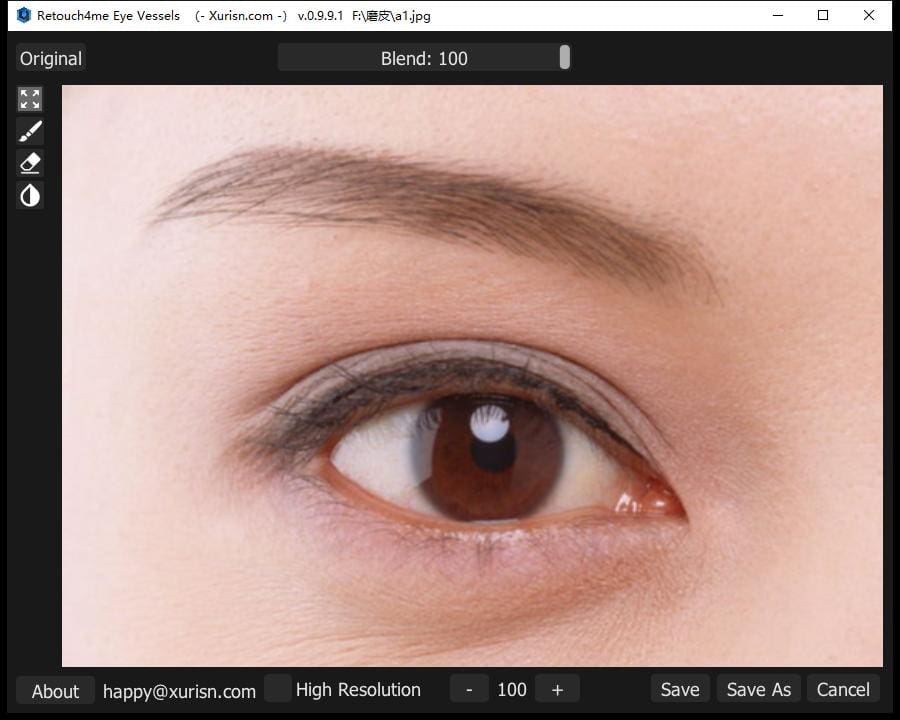Cancel the retouching session

842,689
